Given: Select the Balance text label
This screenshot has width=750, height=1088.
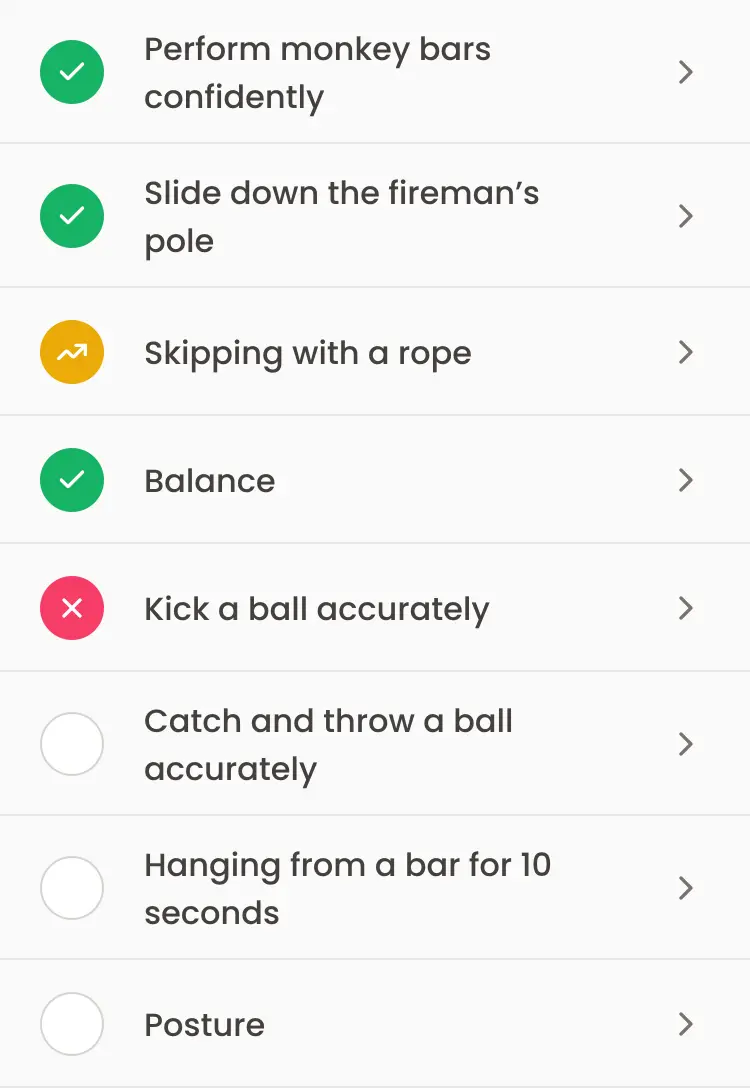Looking at the screenshot, I should (x=210, y=481).
